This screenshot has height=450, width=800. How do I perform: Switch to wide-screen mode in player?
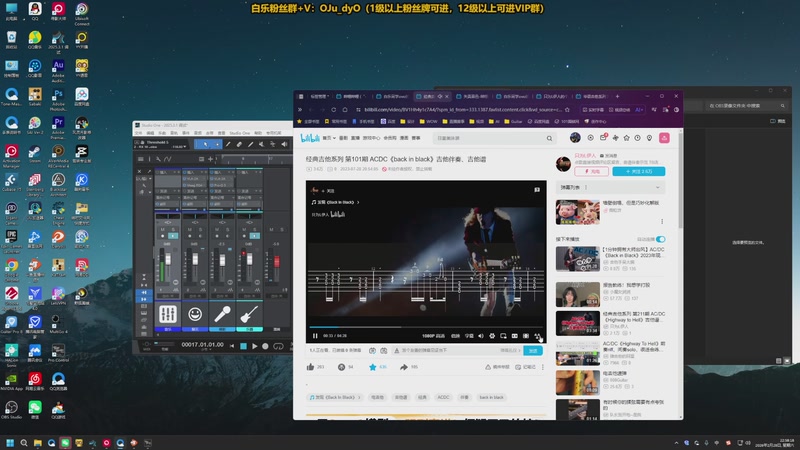[x=514, y=336]
